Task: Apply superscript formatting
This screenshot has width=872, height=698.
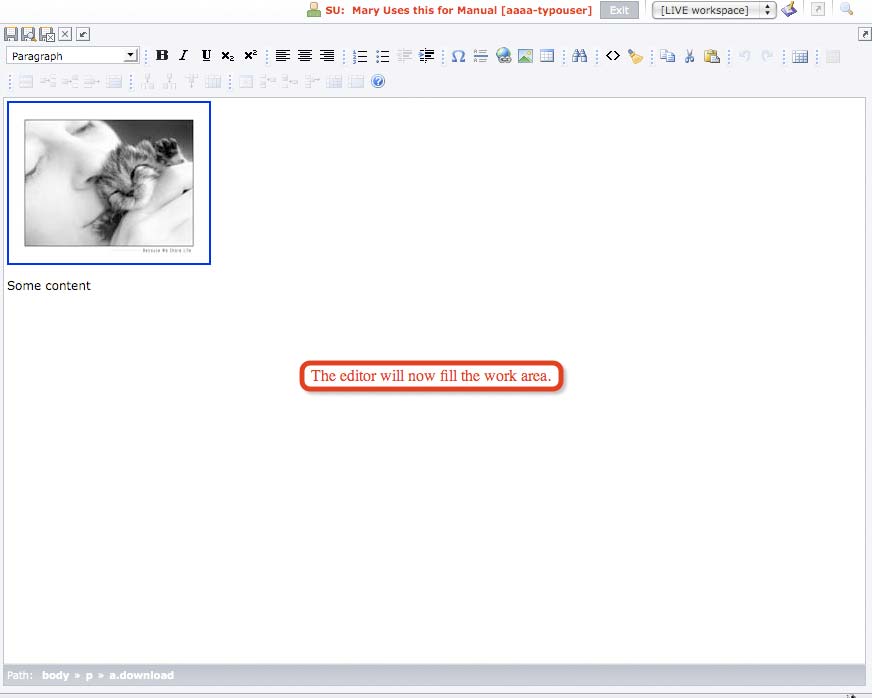Action: click(250, 56)
